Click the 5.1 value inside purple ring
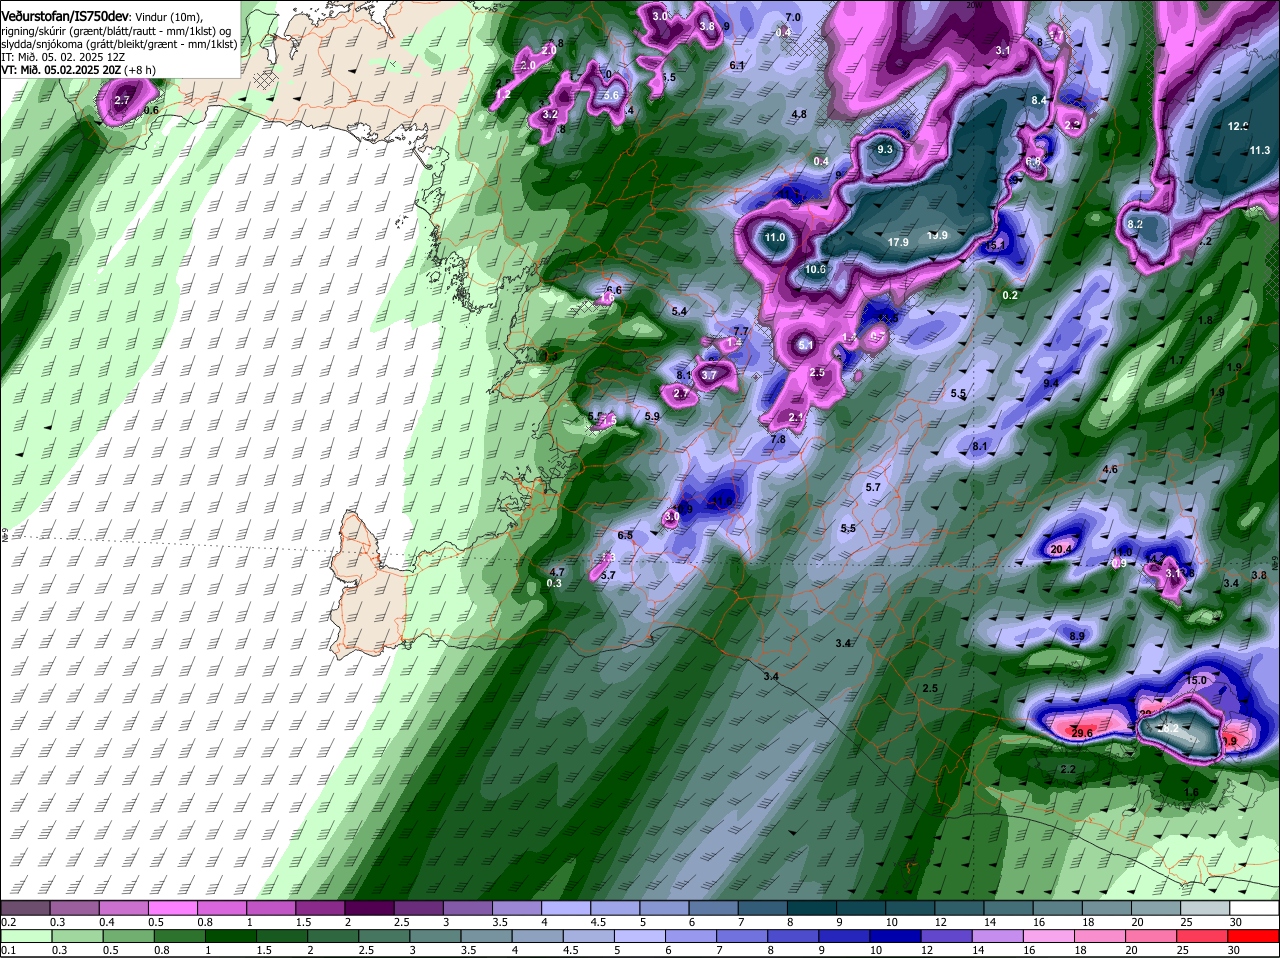Viewport: 1280px width, 958px height. coord(806,345)
